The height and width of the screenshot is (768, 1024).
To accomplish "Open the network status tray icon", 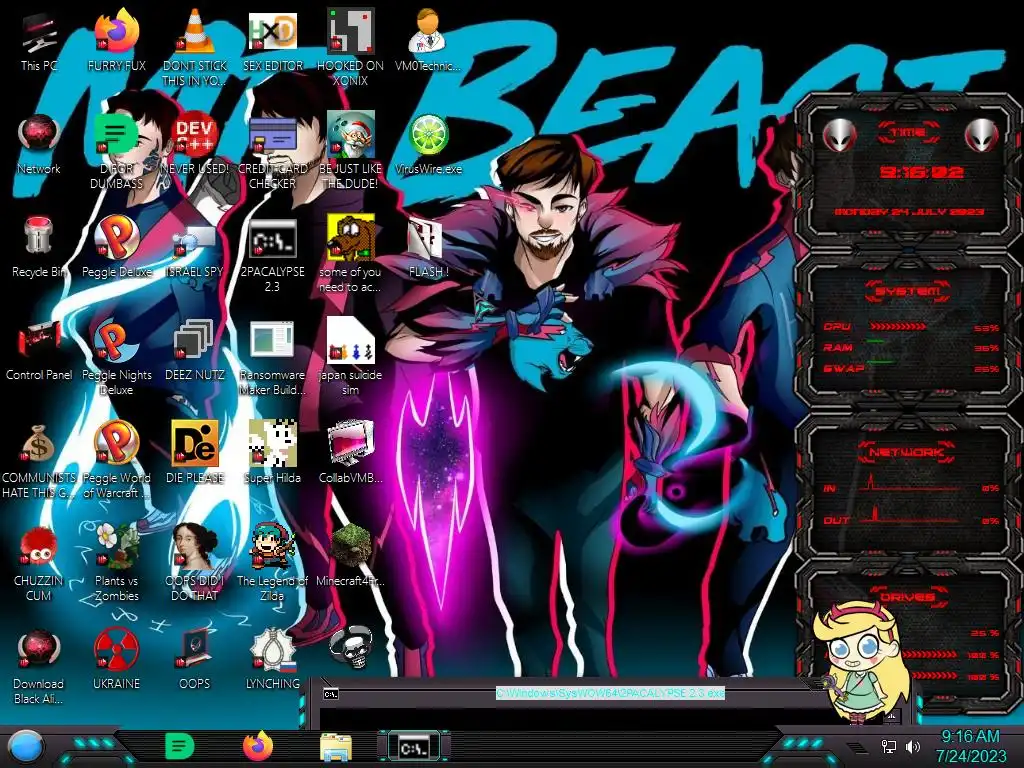I will click(x=889, y=746).
